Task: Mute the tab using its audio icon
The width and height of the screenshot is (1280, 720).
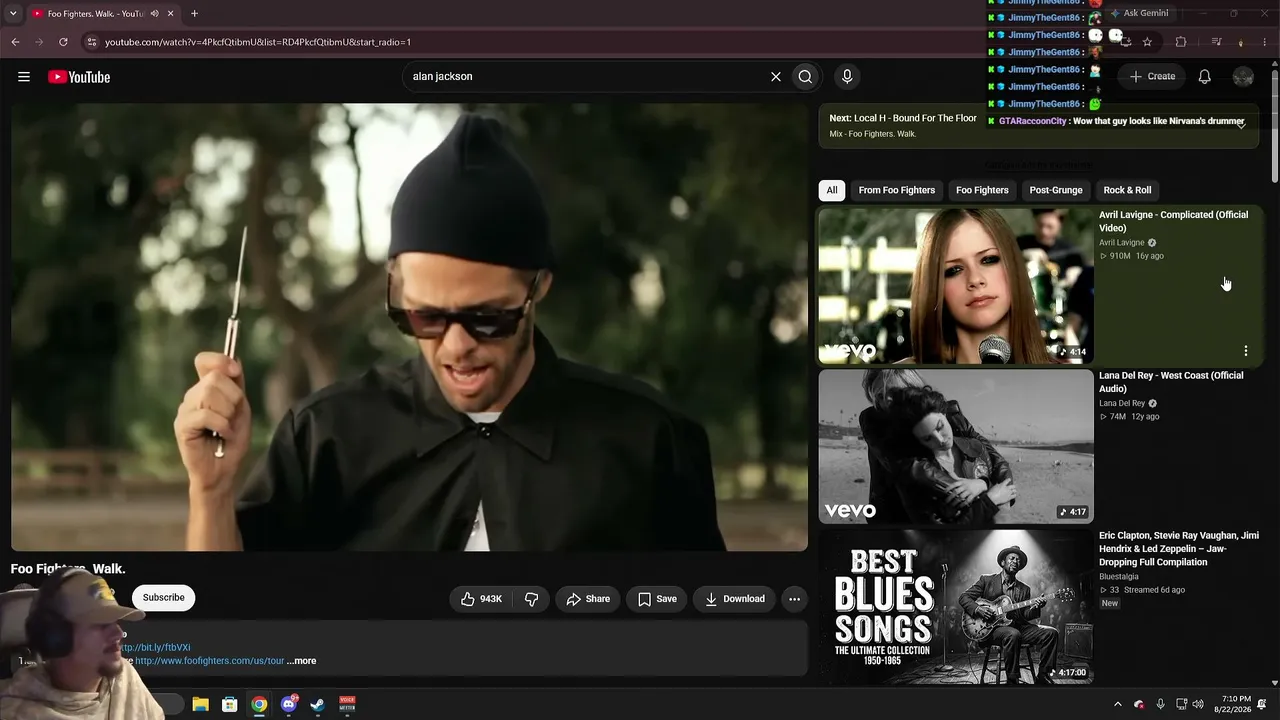Action: tap(154, 14)
